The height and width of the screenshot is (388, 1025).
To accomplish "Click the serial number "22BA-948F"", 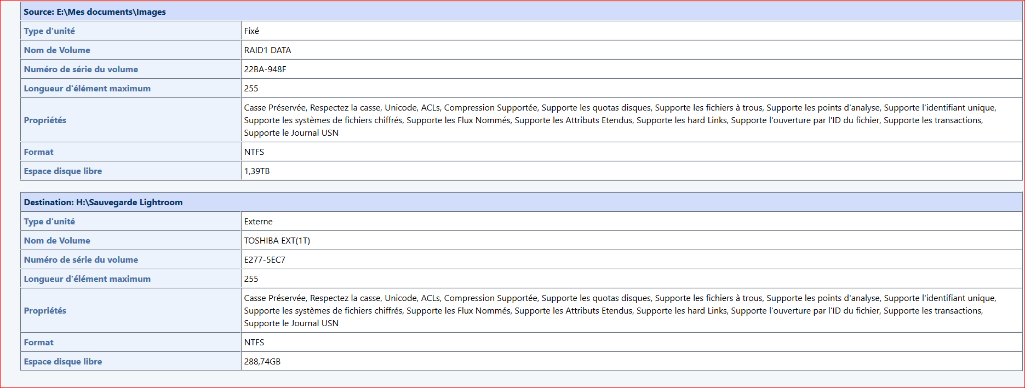I will tap(264, 69).
